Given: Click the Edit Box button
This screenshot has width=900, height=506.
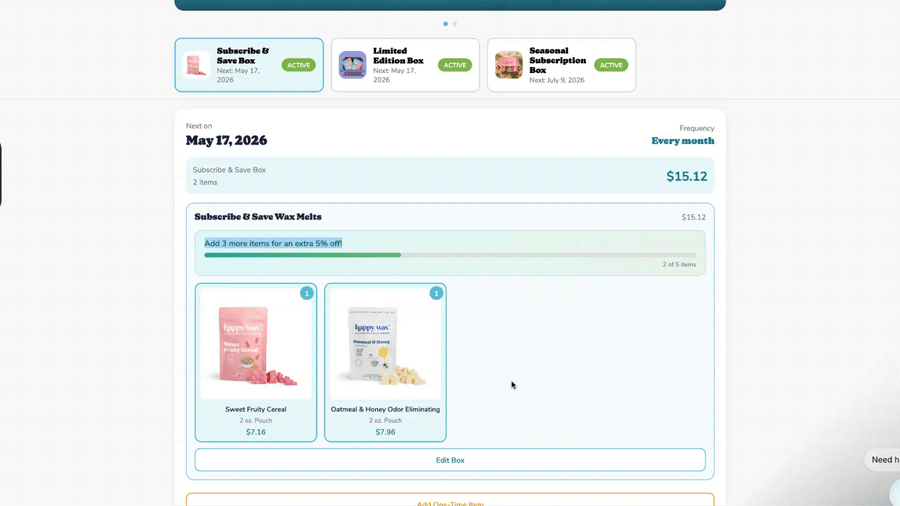Looking at the screenshot, I should [450, 460].
